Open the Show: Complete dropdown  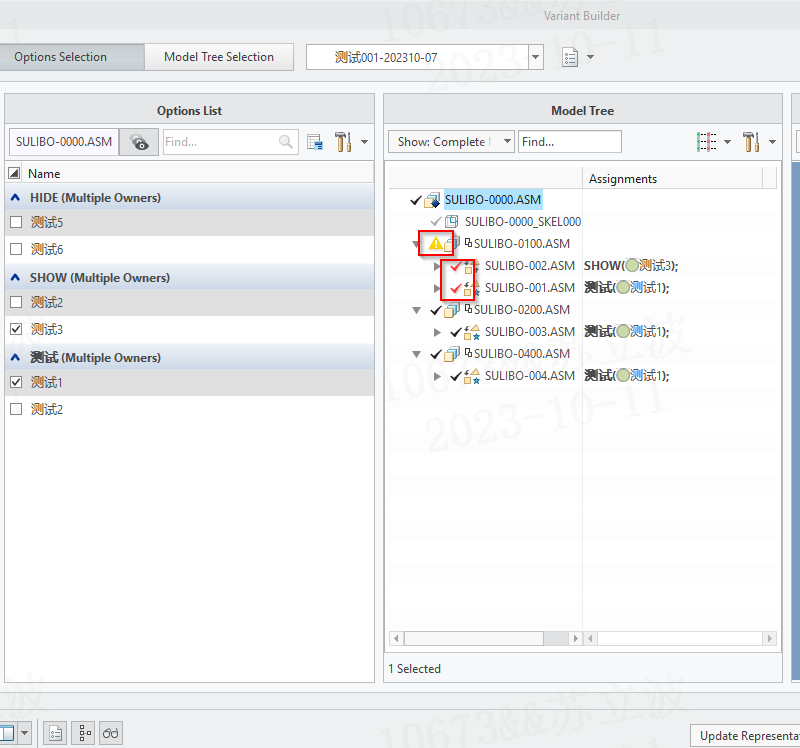(x=506, y=141)
